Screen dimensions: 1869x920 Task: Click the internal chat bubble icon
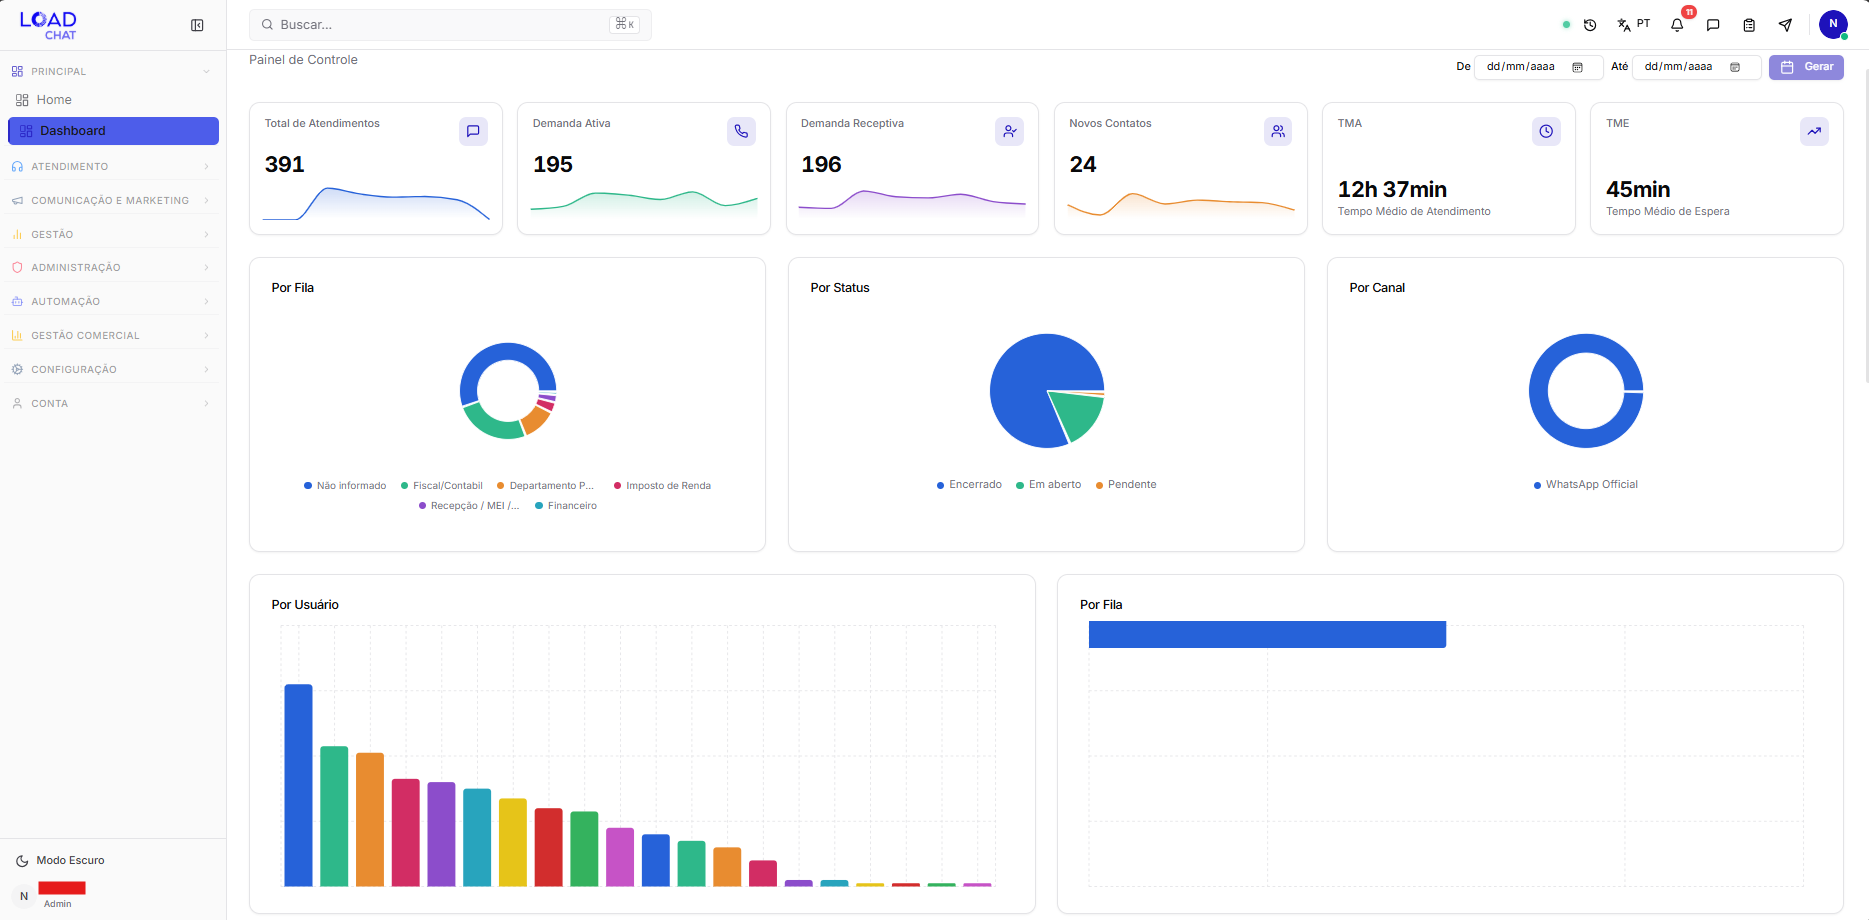(x=1713, y=25)
